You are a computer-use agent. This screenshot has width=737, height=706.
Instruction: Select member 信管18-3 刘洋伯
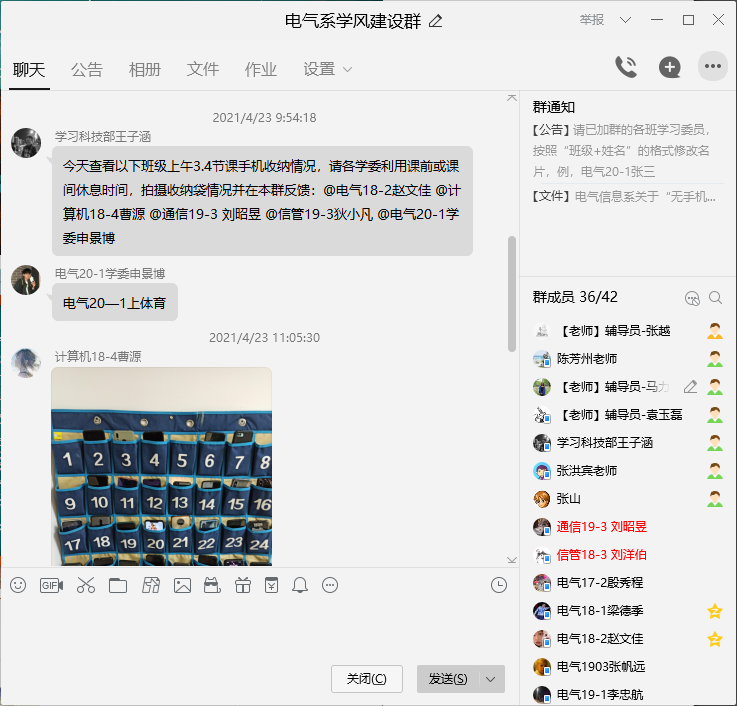pos(627,555)
